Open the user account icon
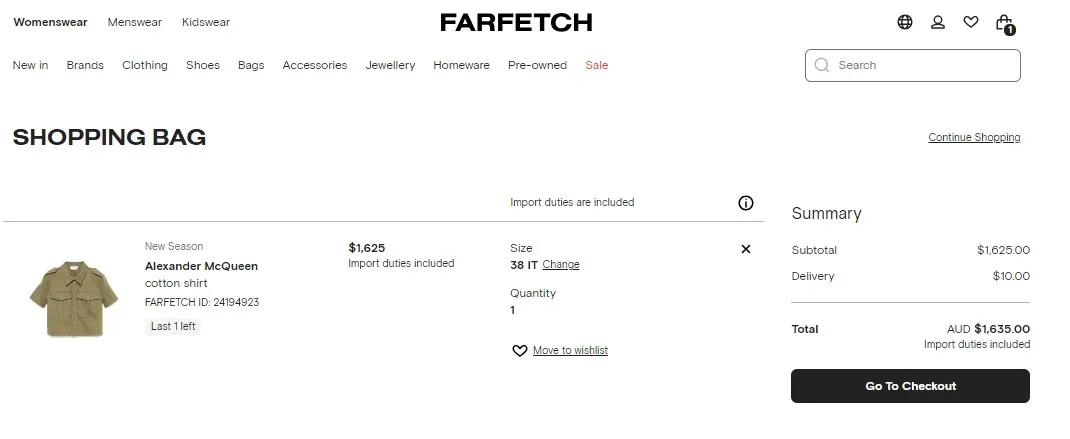The height and width of the screenshot is (439, 1070). [x=938, y=22]
